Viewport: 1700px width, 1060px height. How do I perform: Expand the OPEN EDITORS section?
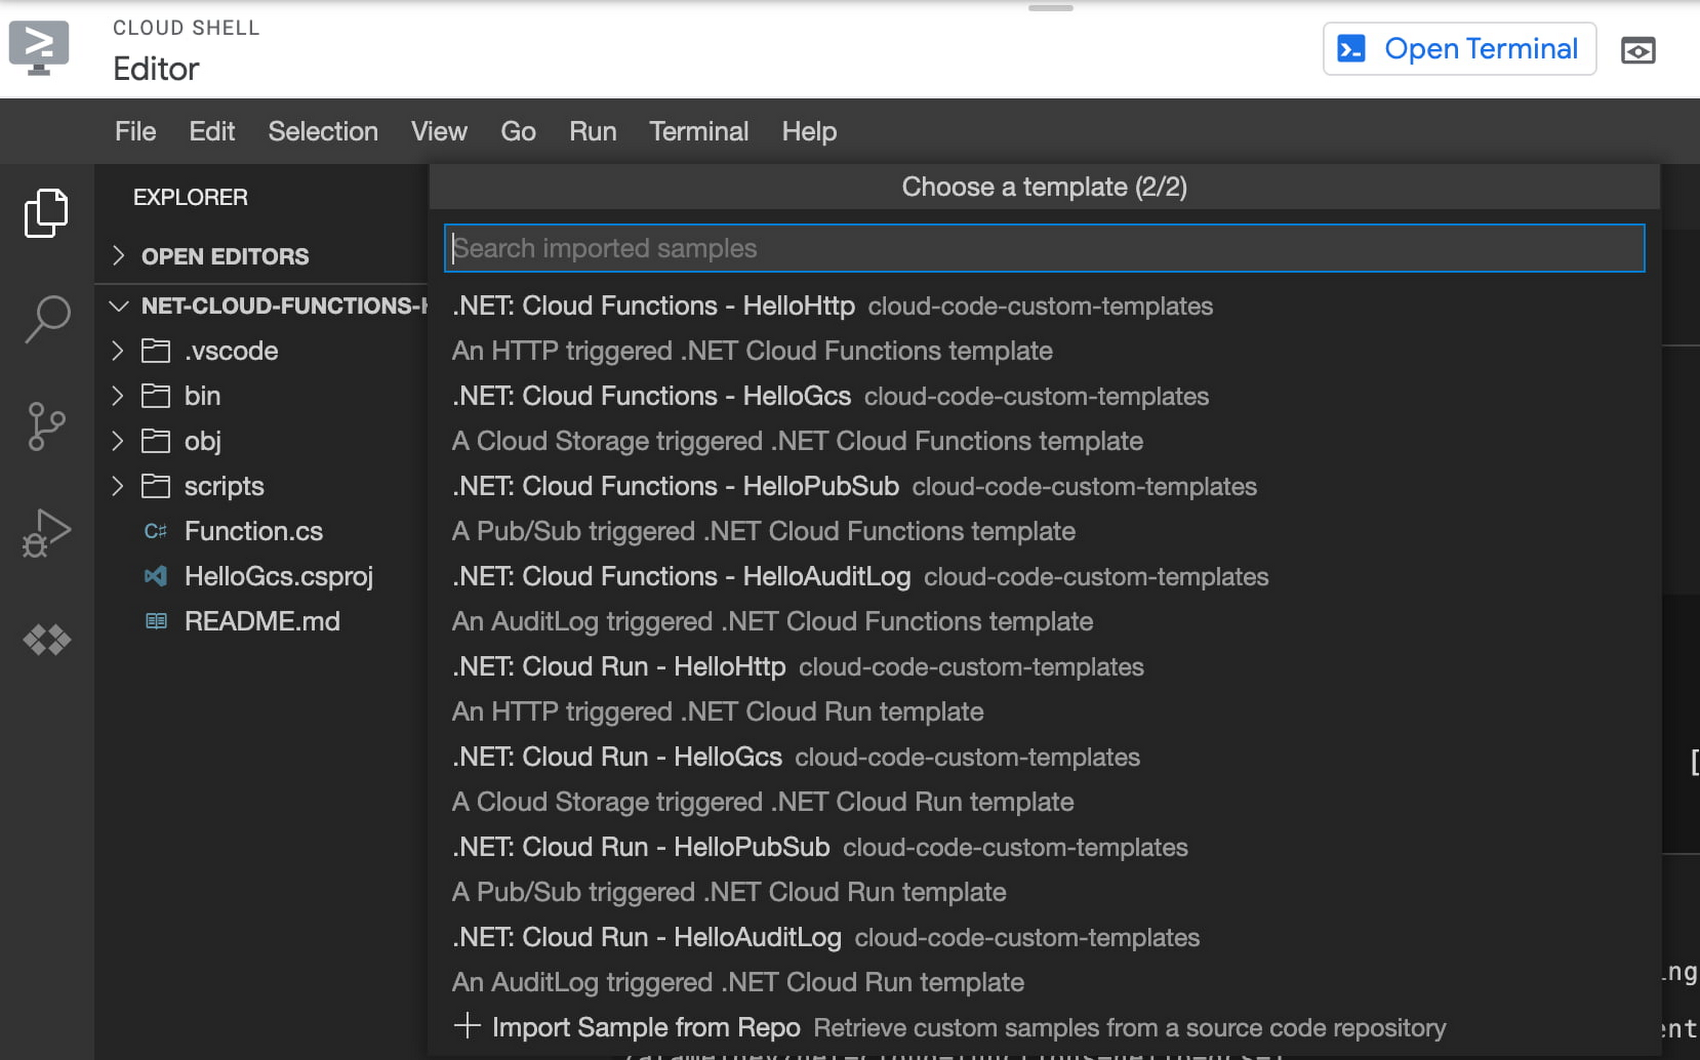point(118,256)
